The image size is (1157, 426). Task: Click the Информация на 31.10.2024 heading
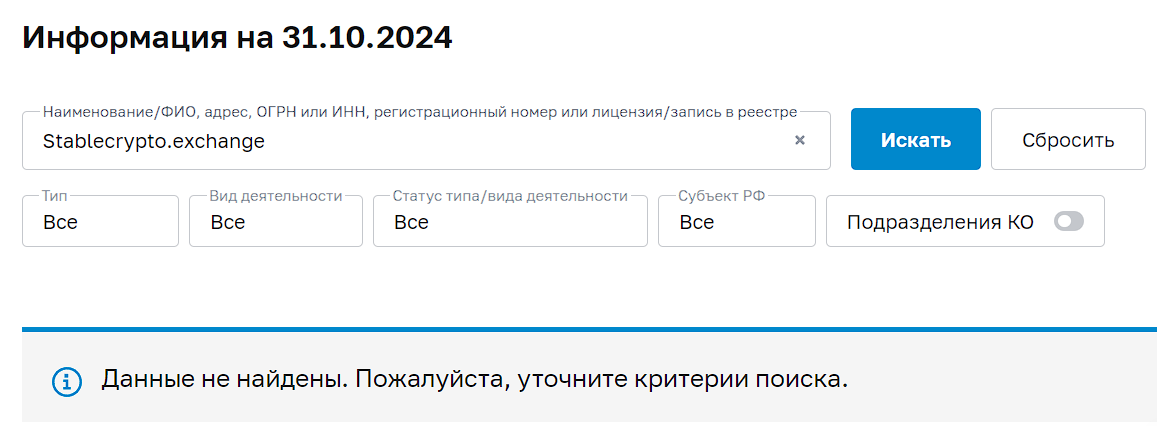(x=238, y=38)
